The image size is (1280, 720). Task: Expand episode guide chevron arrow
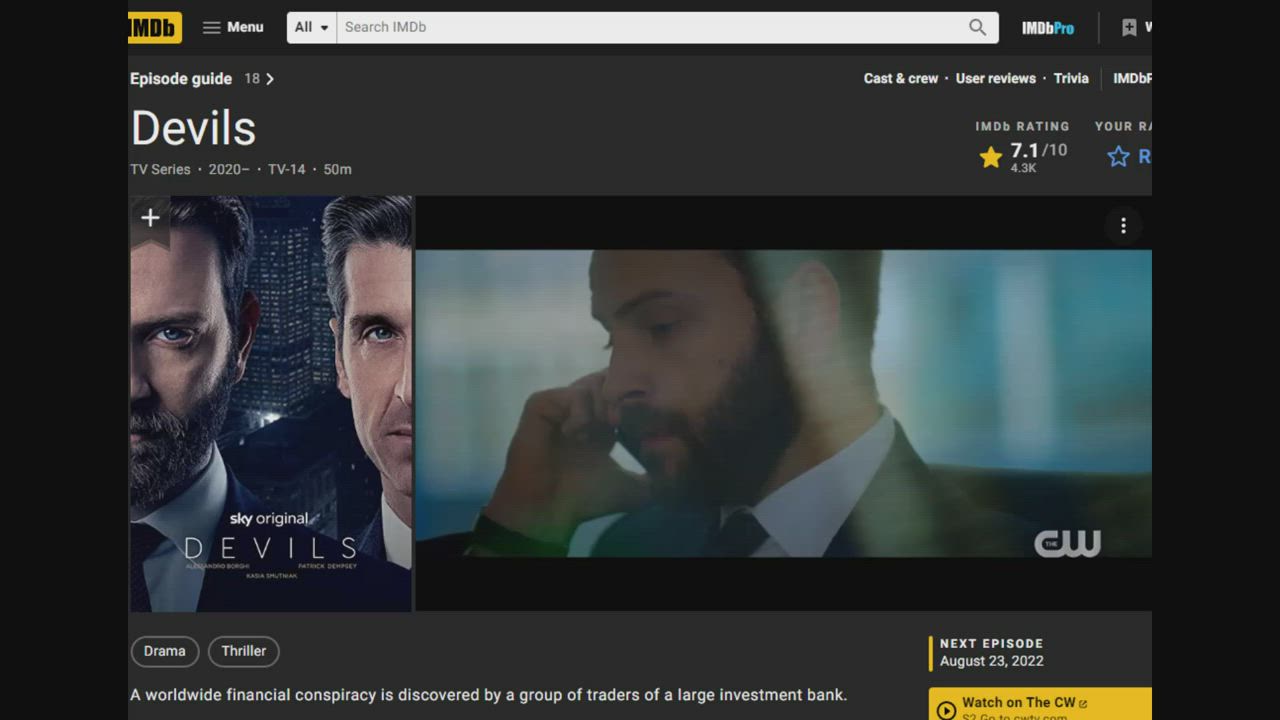tap(270, 79)
